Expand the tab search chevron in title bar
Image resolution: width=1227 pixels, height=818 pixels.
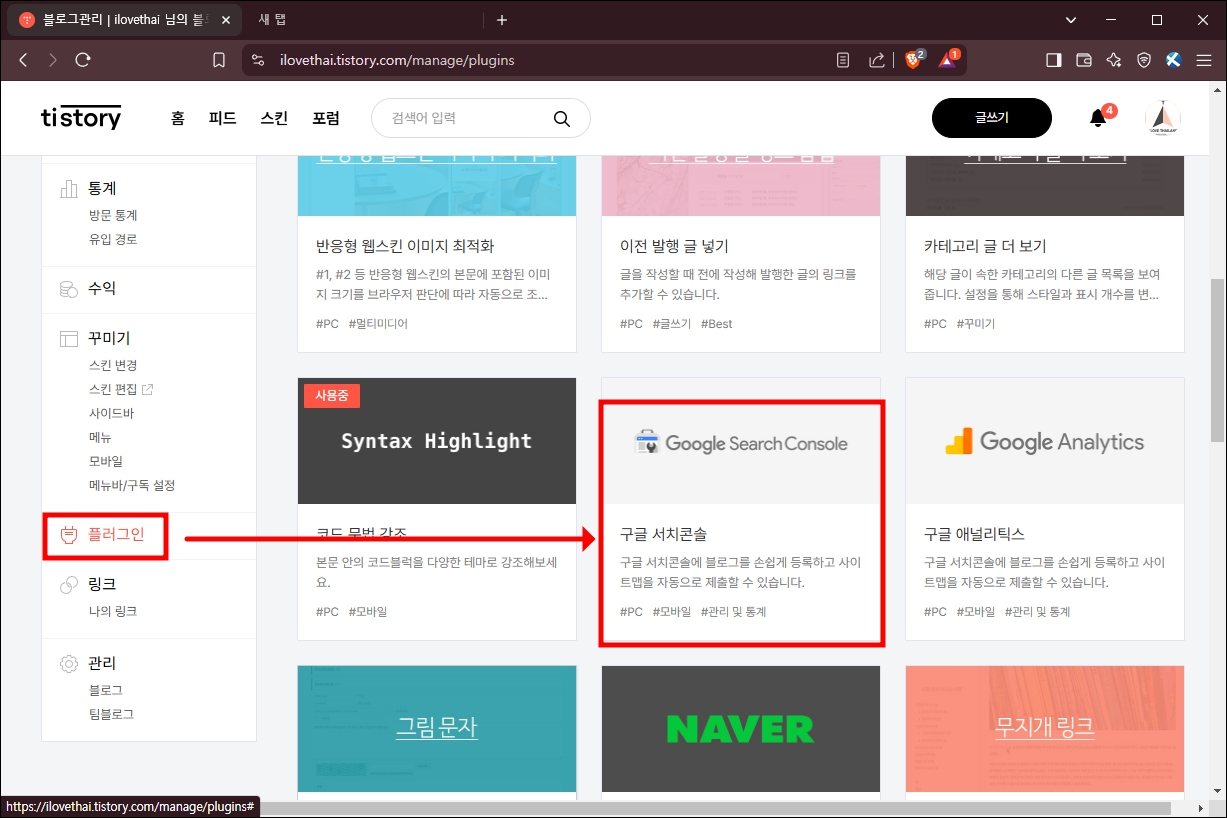[x=1072, y=20]
